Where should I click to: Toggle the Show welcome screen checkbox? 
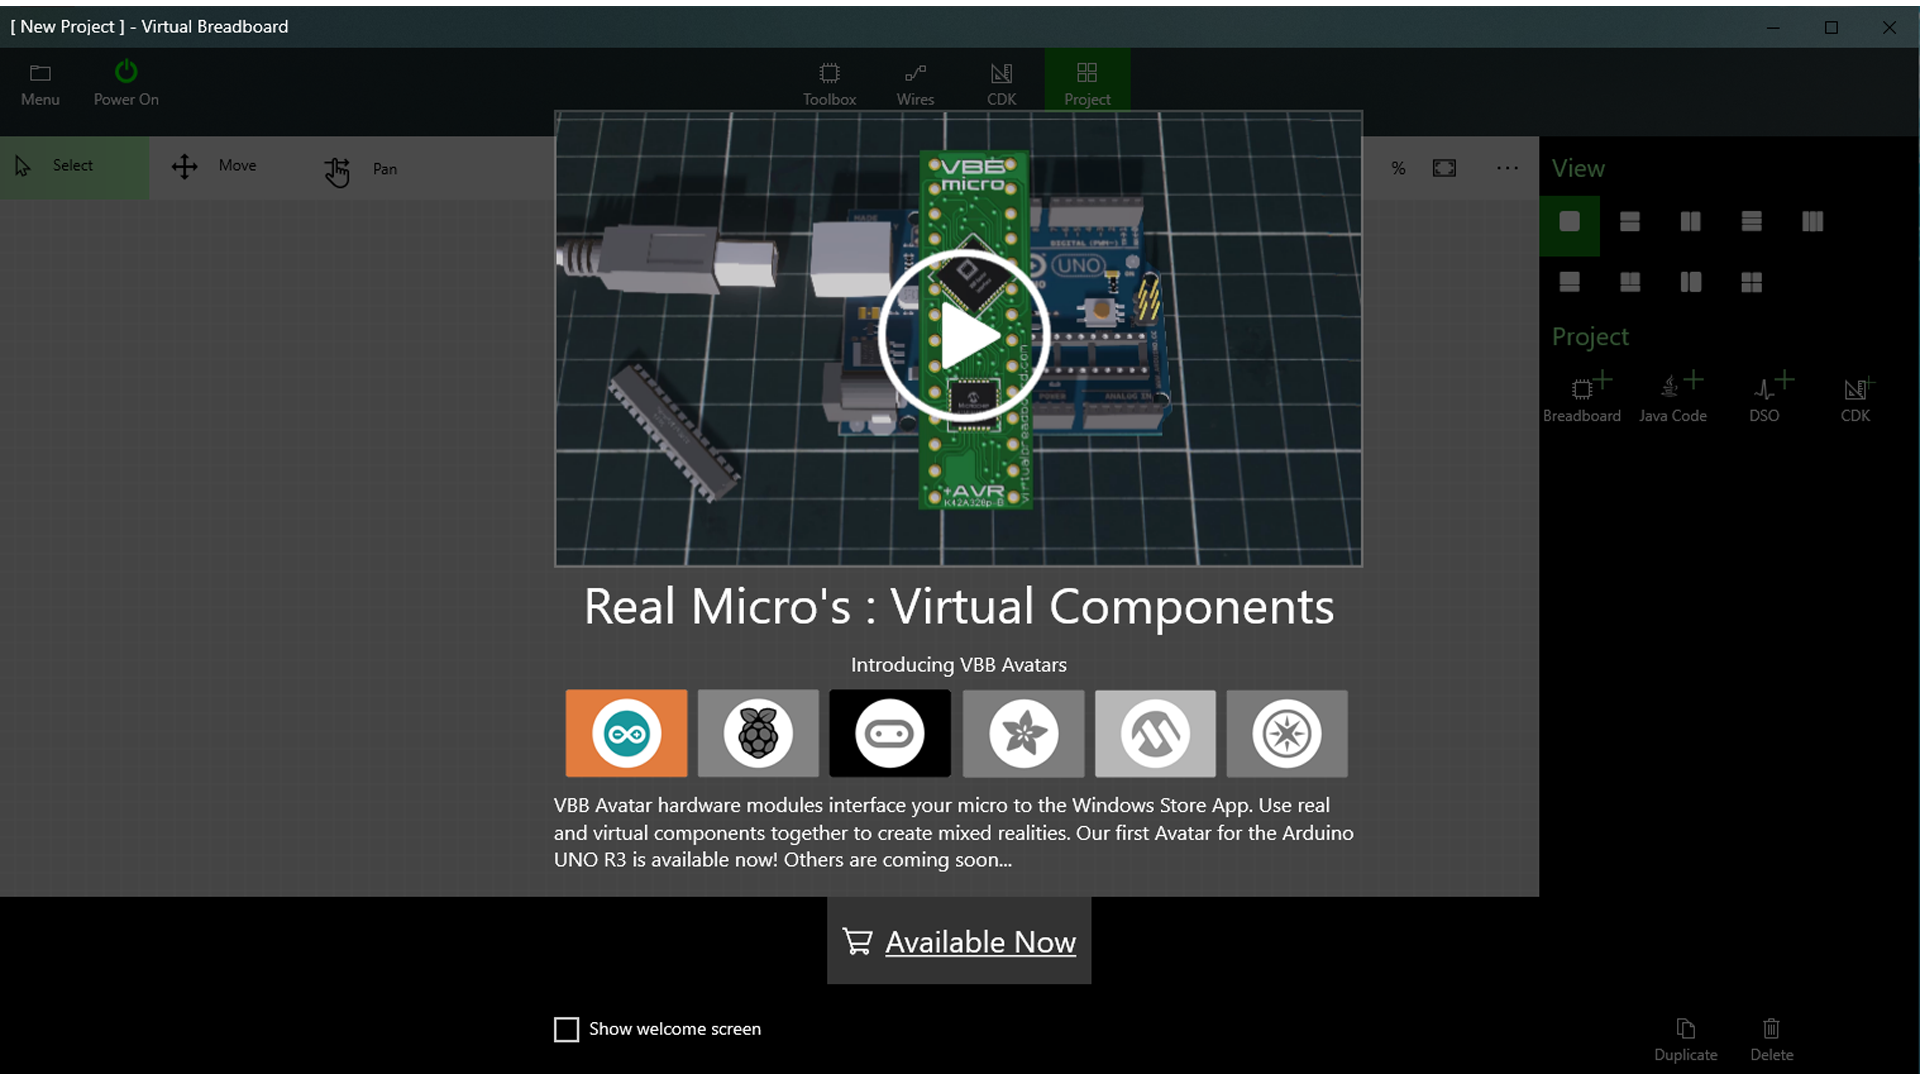(x=566, y=1029)
